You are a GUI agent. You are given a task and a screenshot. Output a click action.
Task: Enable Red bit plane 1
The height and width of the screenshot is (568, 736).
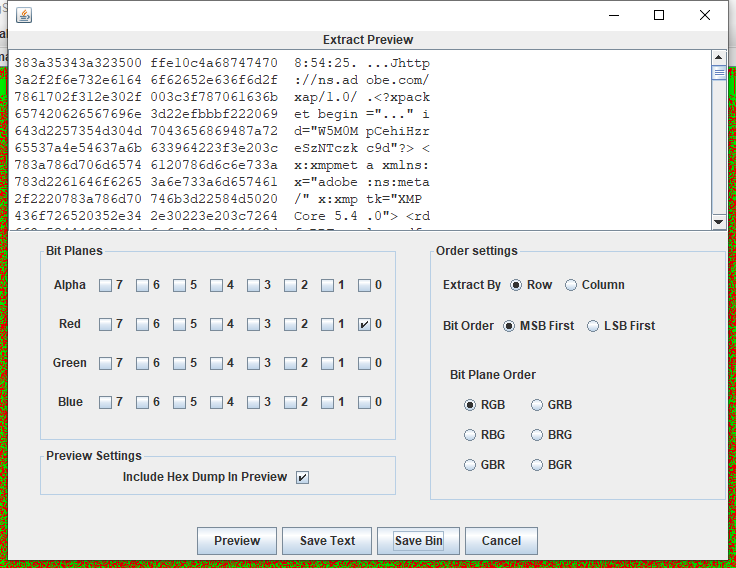tap(327, 324)
